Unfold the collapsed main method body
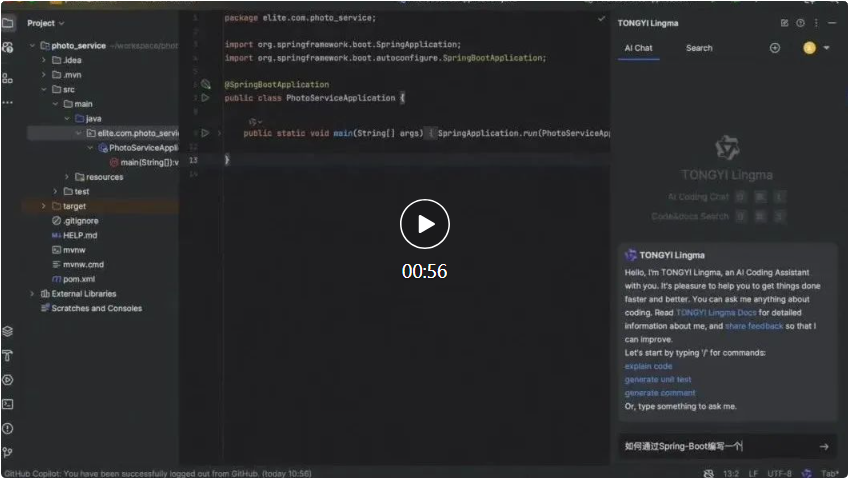Viewport: 849px width, 479px height. click(x=219, y=133)
